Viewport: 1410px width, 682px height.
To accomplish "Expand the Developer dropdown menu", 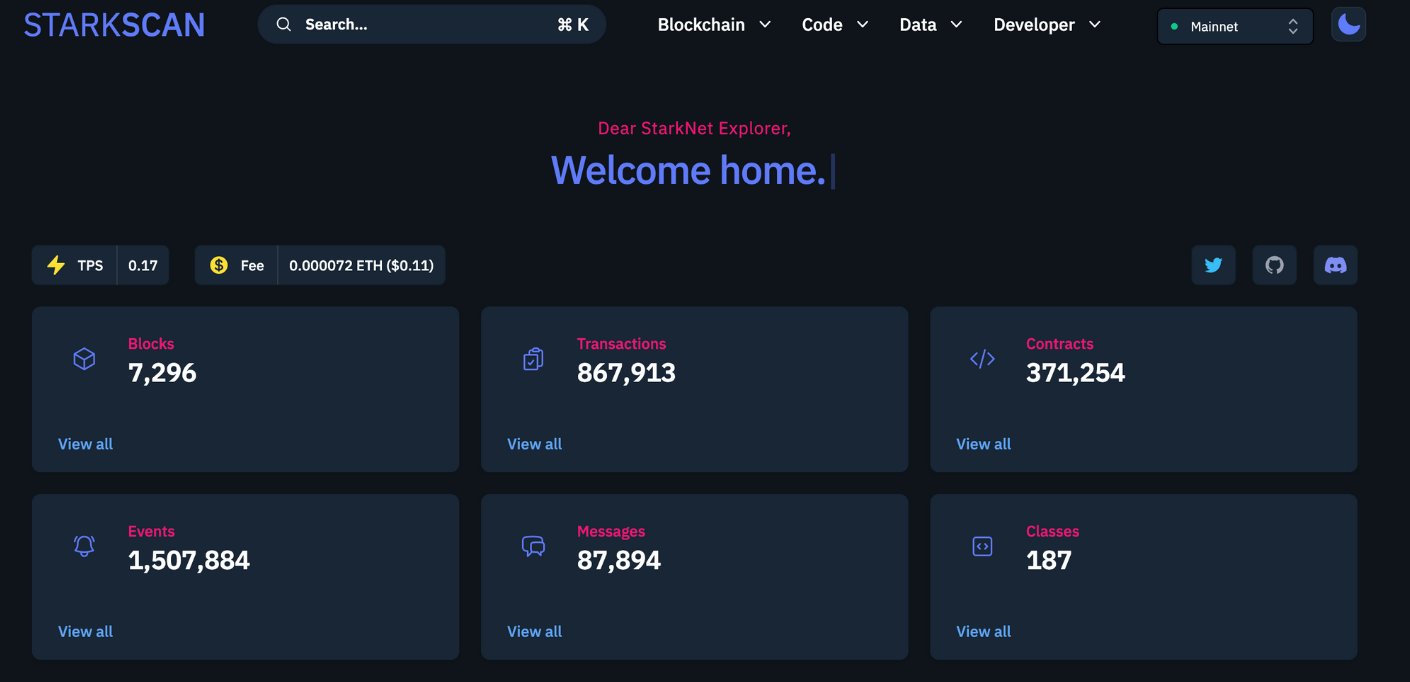I will pyautogui.click(x=1046, y=25).
